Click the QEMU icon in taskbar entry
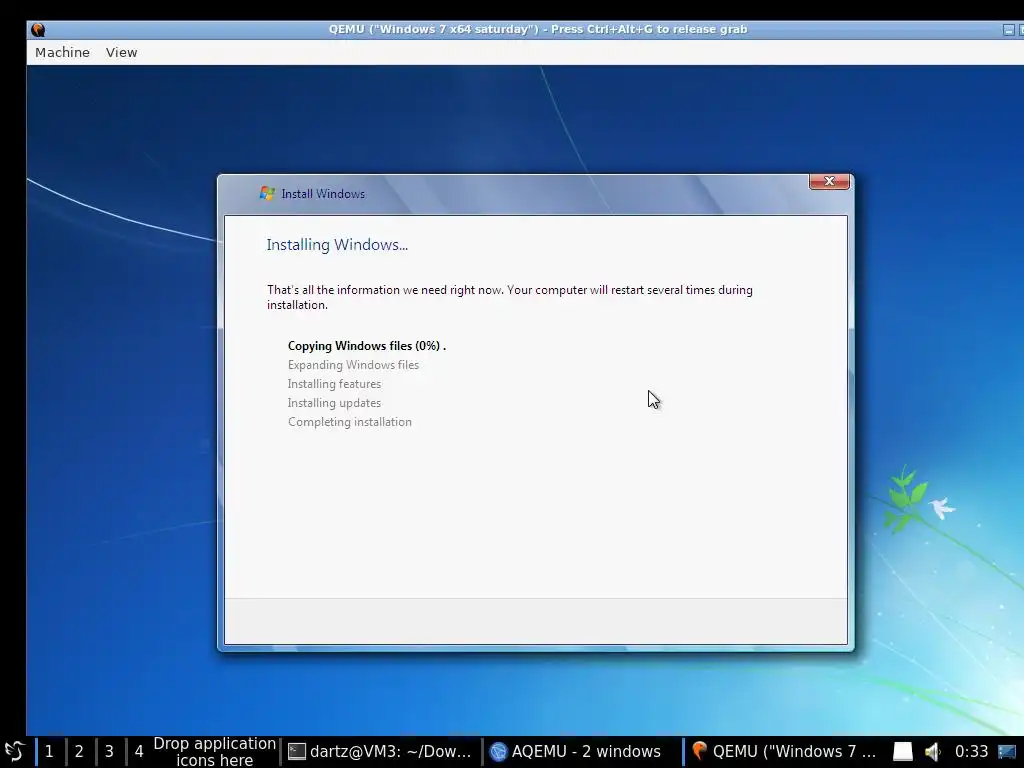 (x=699, y=751)
